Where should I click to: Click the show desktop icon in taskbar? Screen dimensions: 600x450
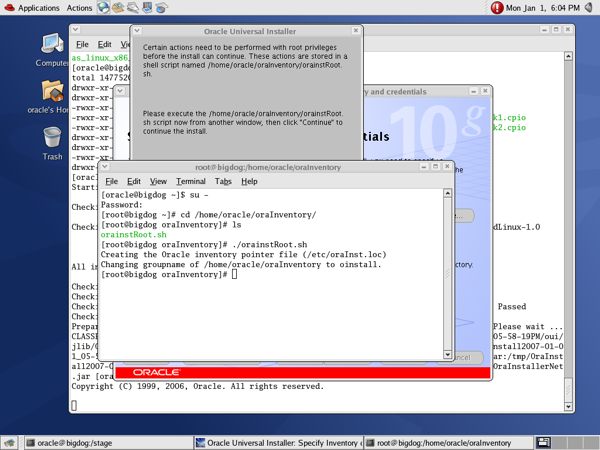click(9, 442)
